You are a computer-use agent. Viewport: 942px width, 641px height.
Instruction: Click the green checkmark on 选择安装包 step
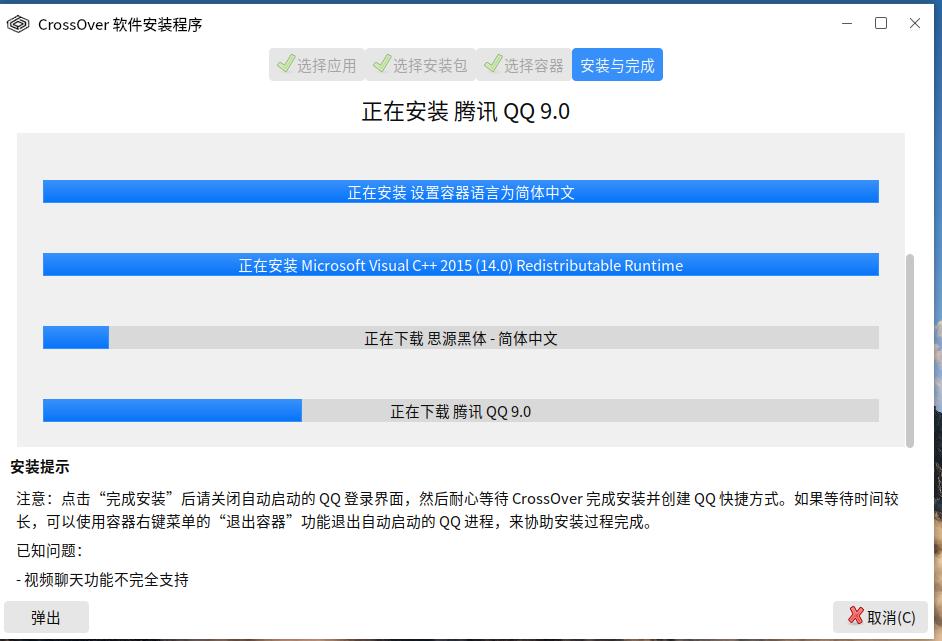click(381, 63)
